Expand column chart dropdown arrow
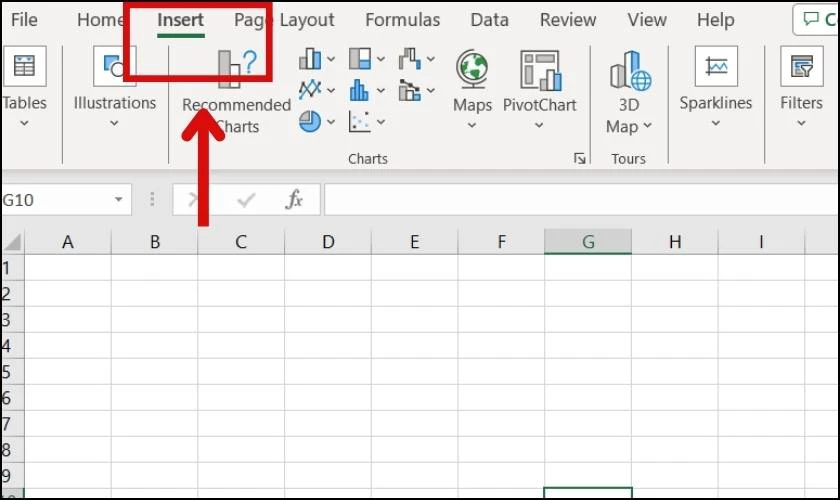The width and height of the screenshot is (840, 500). 331,59
